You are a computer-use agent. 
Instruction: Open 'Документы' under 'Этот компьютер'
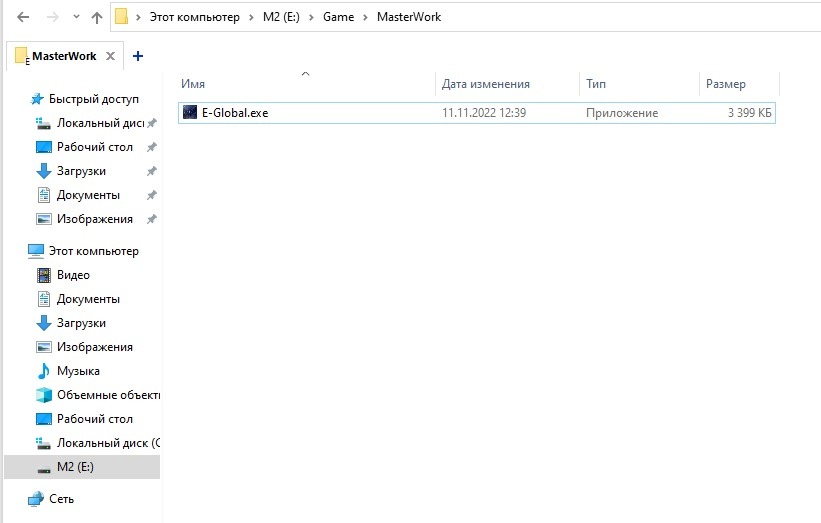(88, 299)
